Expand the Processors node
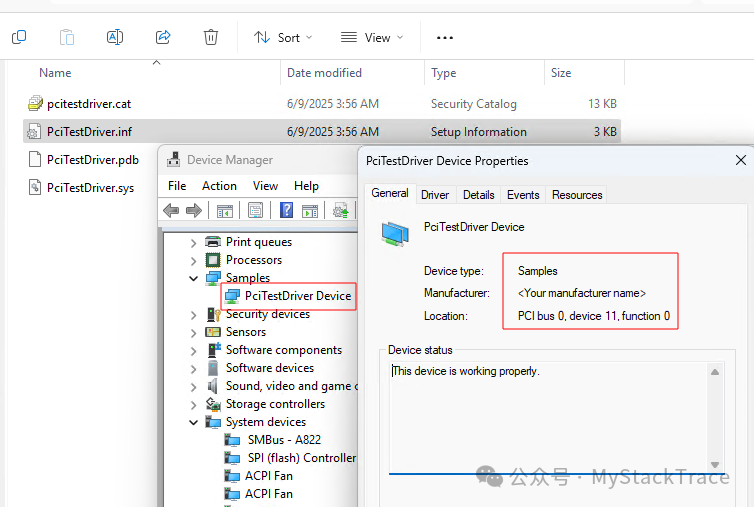 click(193, 261)
